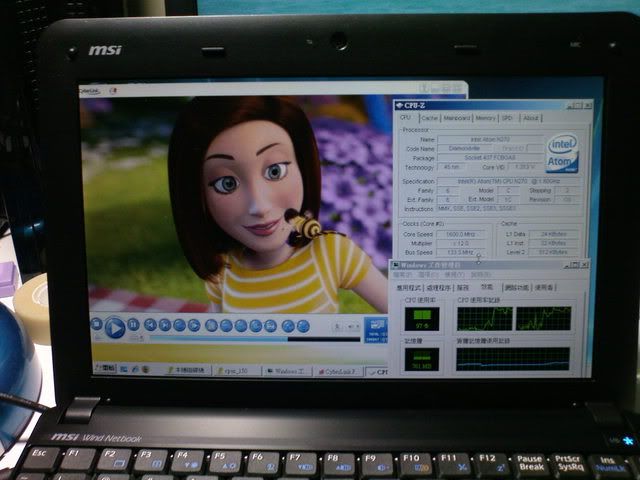This screenshot has width=640, height=480.
Task: Click the CPU-Z title bar icon
Action: [400, 105]
